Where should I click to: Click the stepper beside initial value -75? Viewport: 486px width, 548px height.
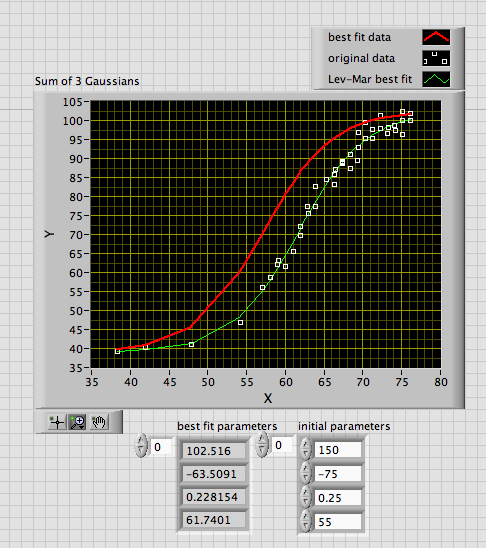(x=306, y=473)
